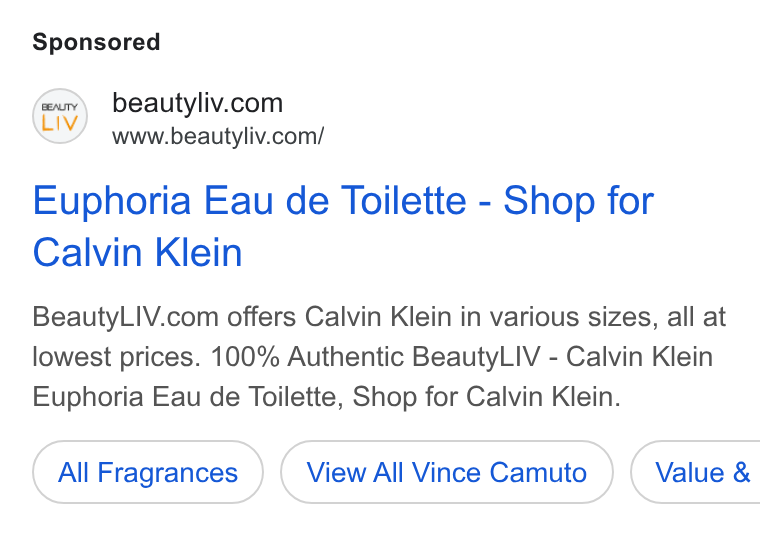Image resolution: width=760 pixels, height=536 pixels.
Task: Click the partially visible Value & chip
Action: point(696,472)
